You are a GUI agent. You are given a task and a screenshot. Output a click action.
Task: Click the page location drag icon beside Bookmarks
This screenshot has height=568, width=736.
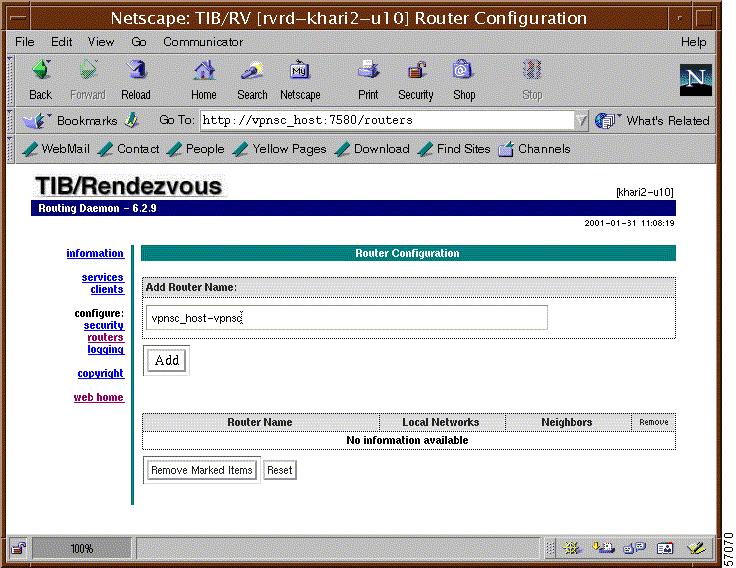pyautogui.click(x=132, y=120)
